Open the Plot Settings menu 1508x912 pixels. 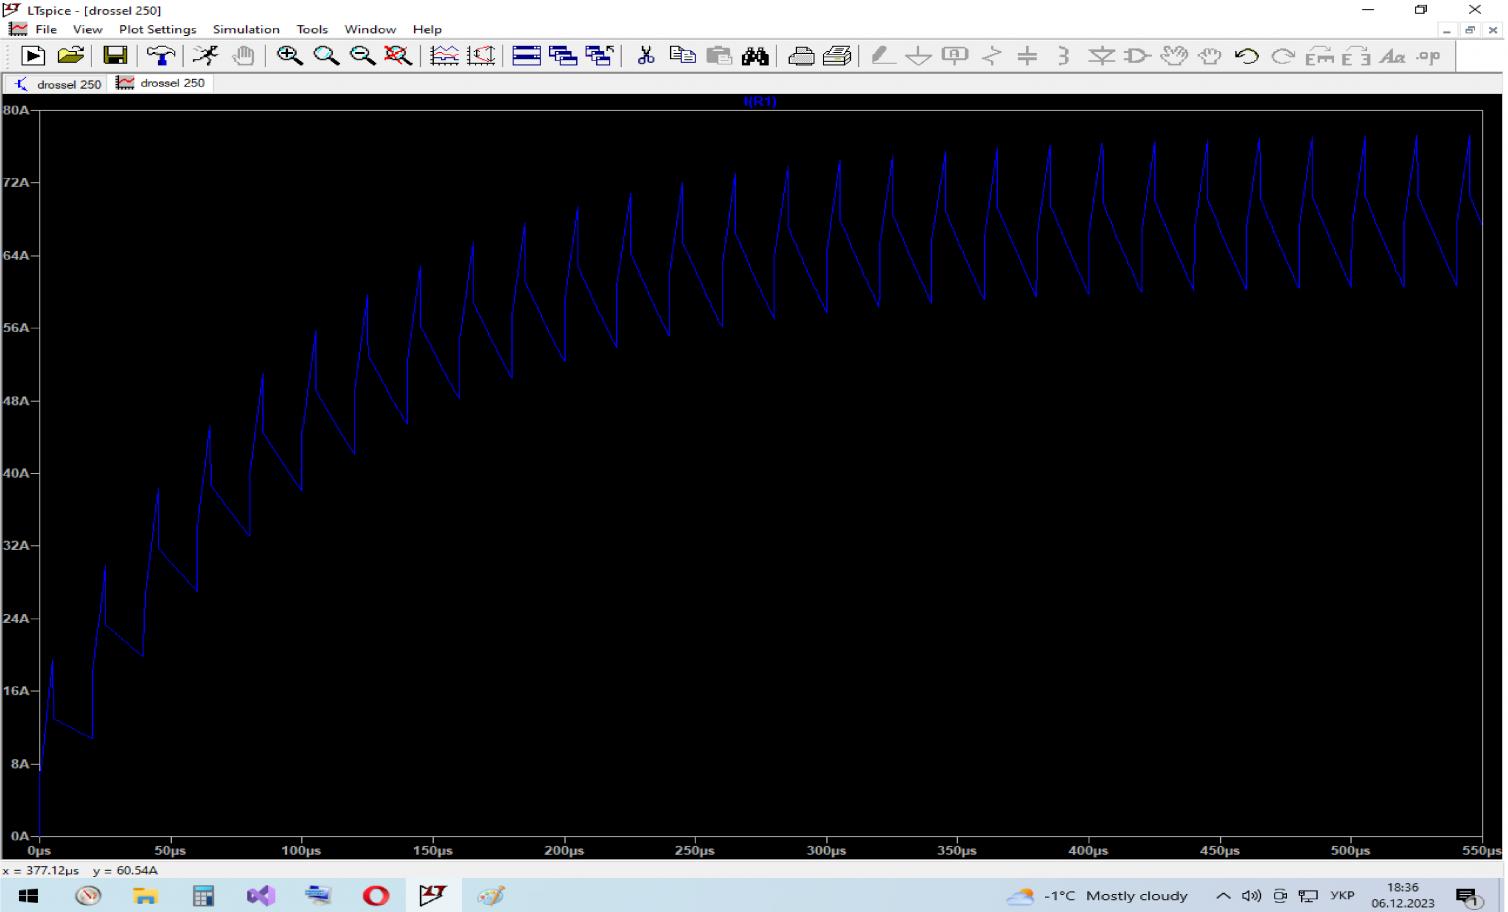(x=157, y=29)
